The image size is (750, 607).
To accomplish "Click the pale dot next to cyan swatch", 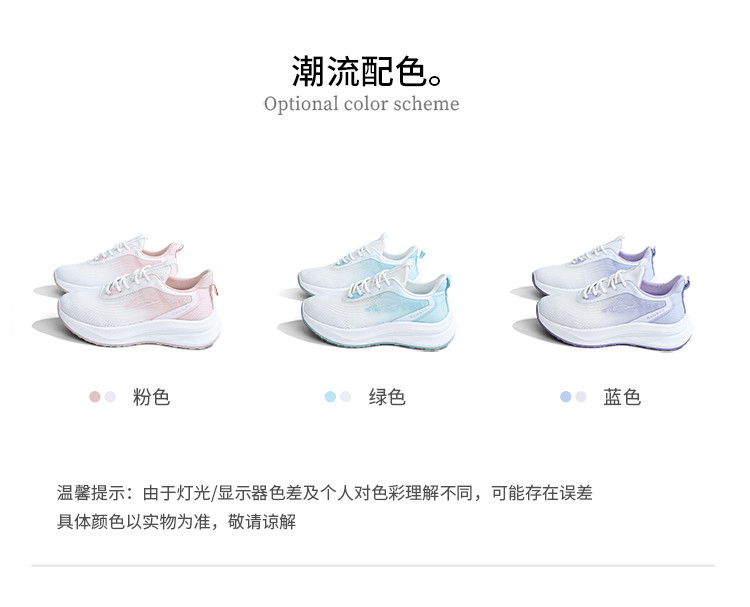I will [x=345, y=397].
